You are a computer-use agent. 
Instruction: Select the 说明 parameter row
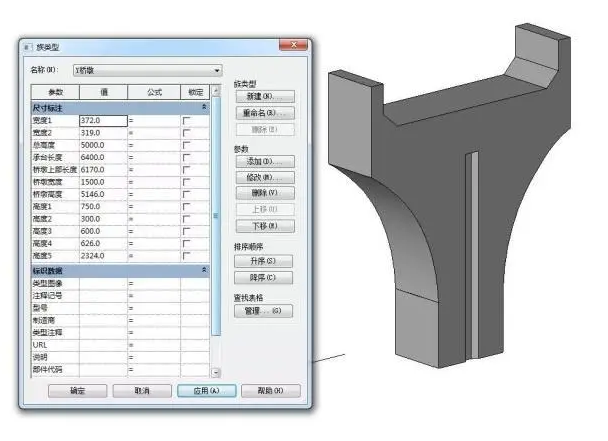pyautogui.click(x=120, y=357)
